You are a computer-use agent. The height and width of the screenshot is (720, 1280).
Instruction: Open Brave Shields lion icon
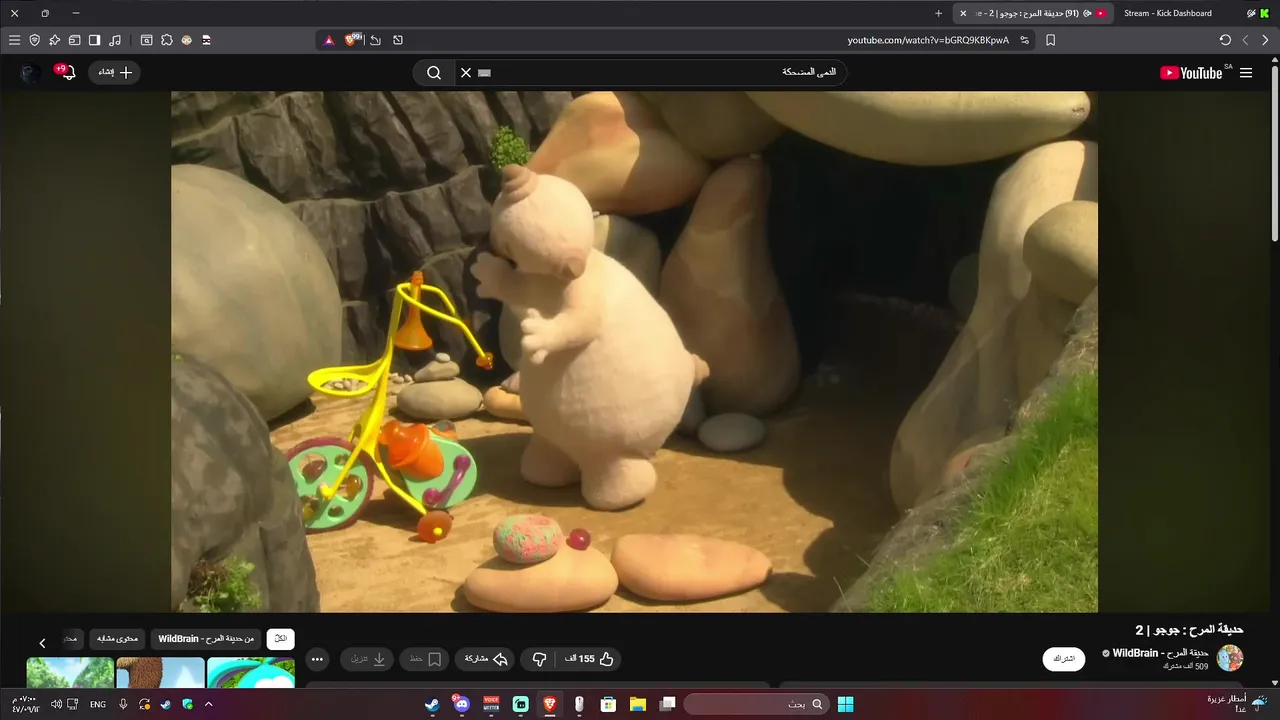coord(352,40)
